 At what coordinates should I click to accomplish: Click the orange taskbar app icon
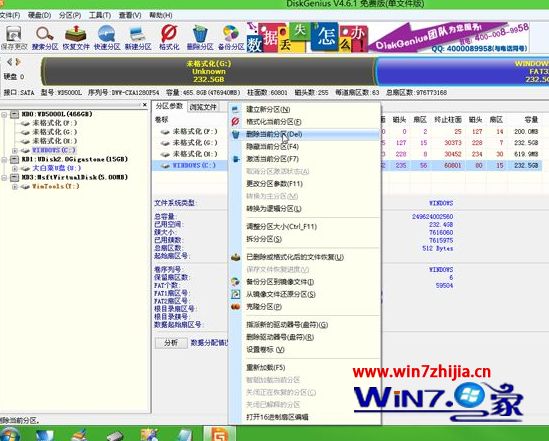coord(219,434)
